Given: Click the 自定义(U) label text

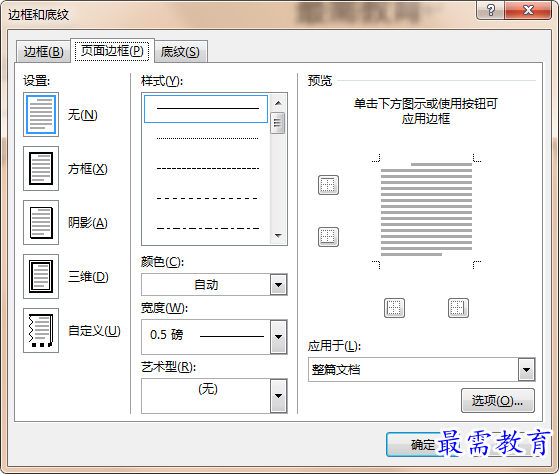Looking at the screenshot, I should click(x=94, y=331).
